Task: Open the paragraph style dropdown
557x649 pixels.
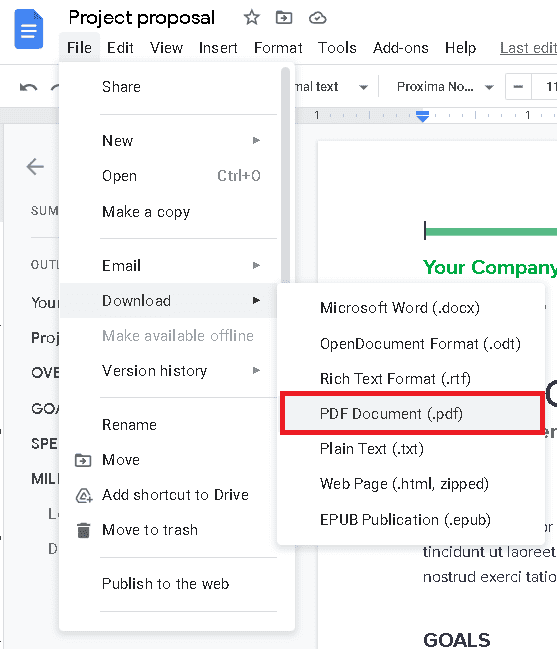Action: click(331, 87)
